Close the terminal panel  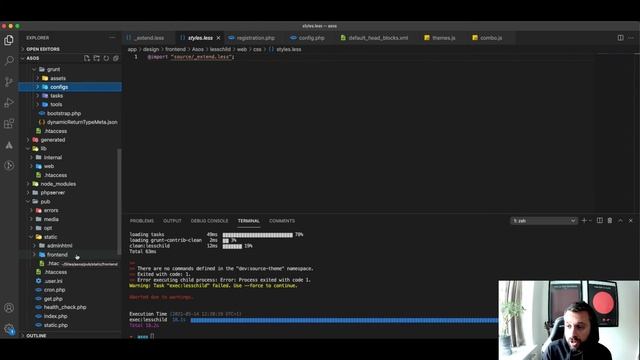tap(631, 220)
